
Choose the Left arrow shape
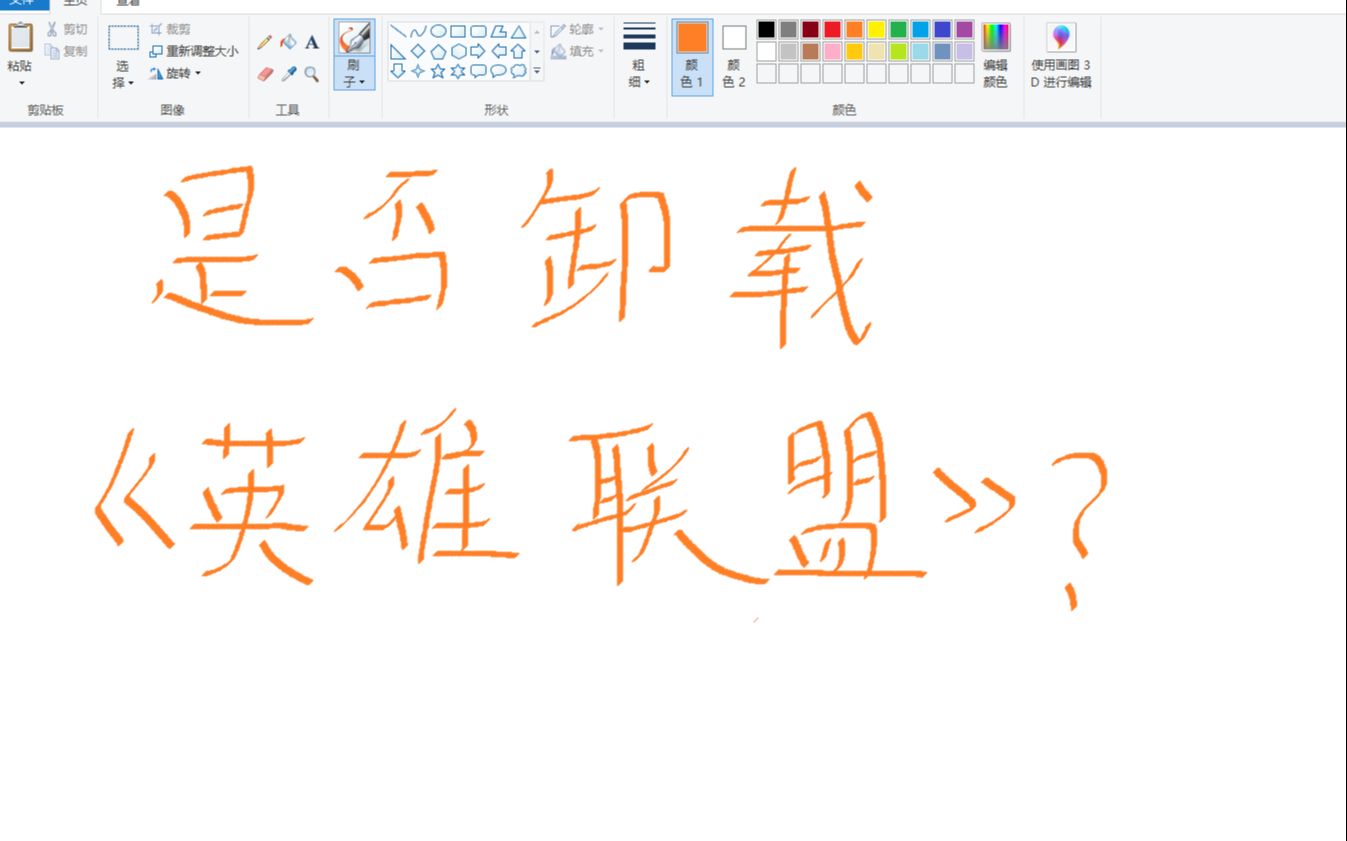pyautogui.click(x=498, y=51)
